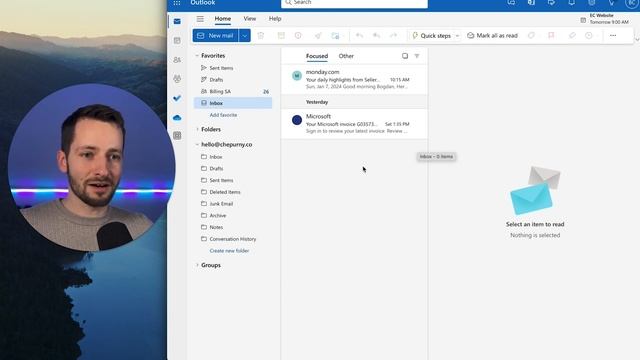Select the Other inbox tab

coord(346,56)
